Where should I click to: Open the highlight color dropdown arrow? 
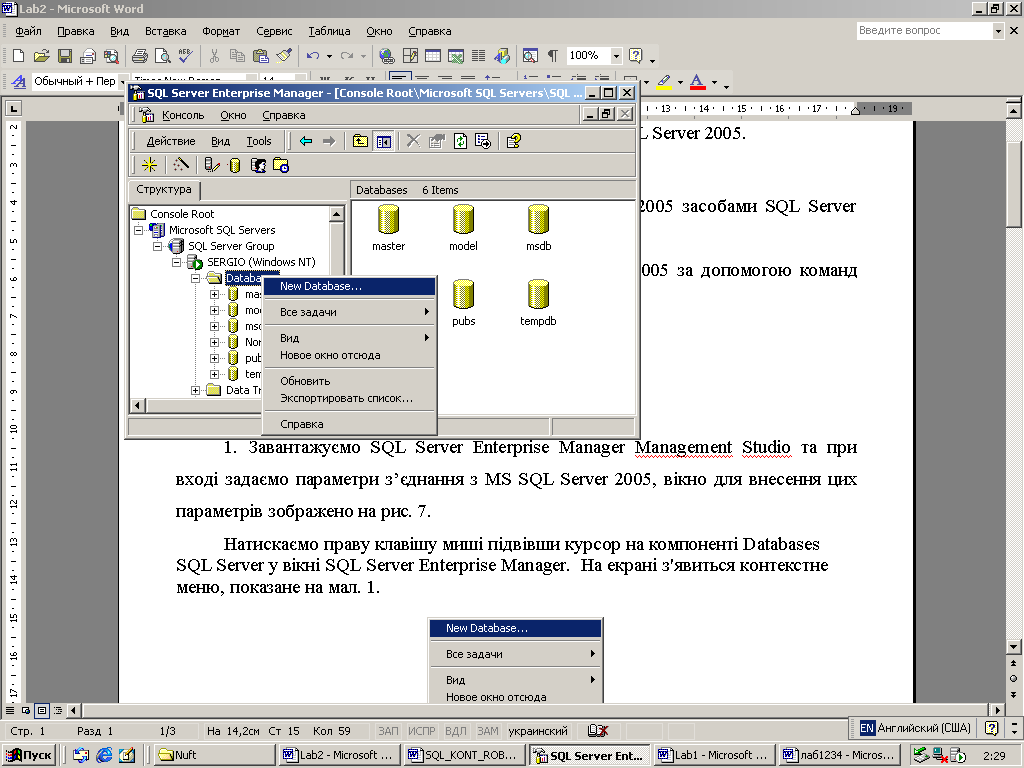coord(680,82)
